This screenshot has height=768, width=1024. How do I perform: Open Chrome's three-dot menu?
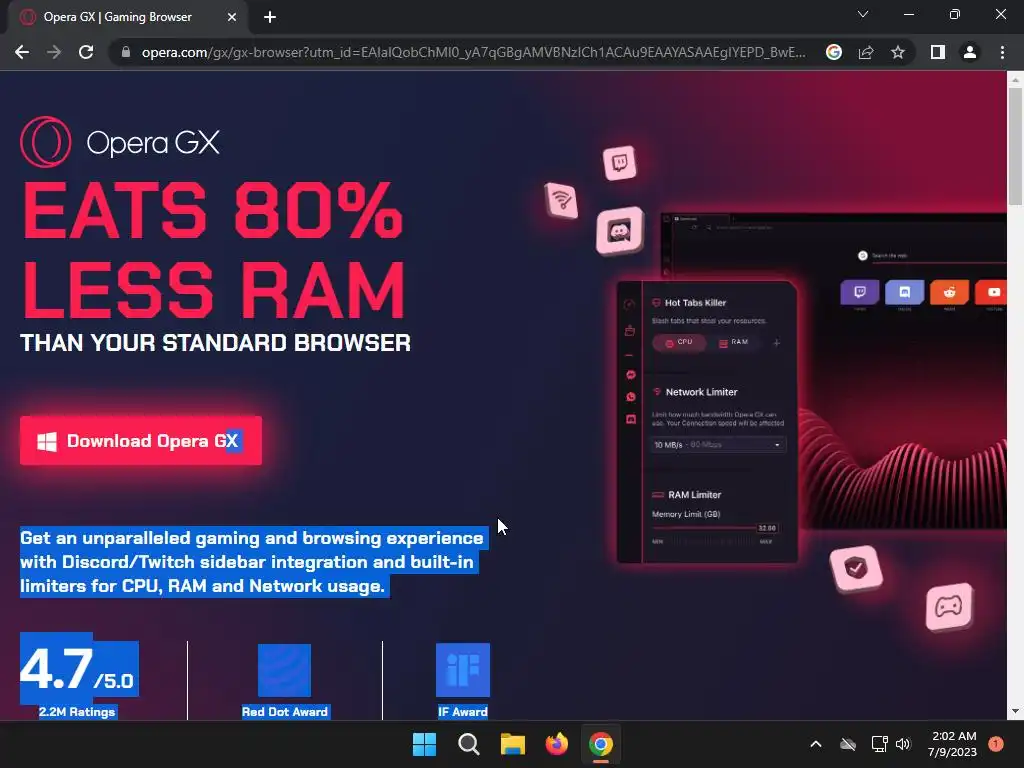tap(1002, 52)
